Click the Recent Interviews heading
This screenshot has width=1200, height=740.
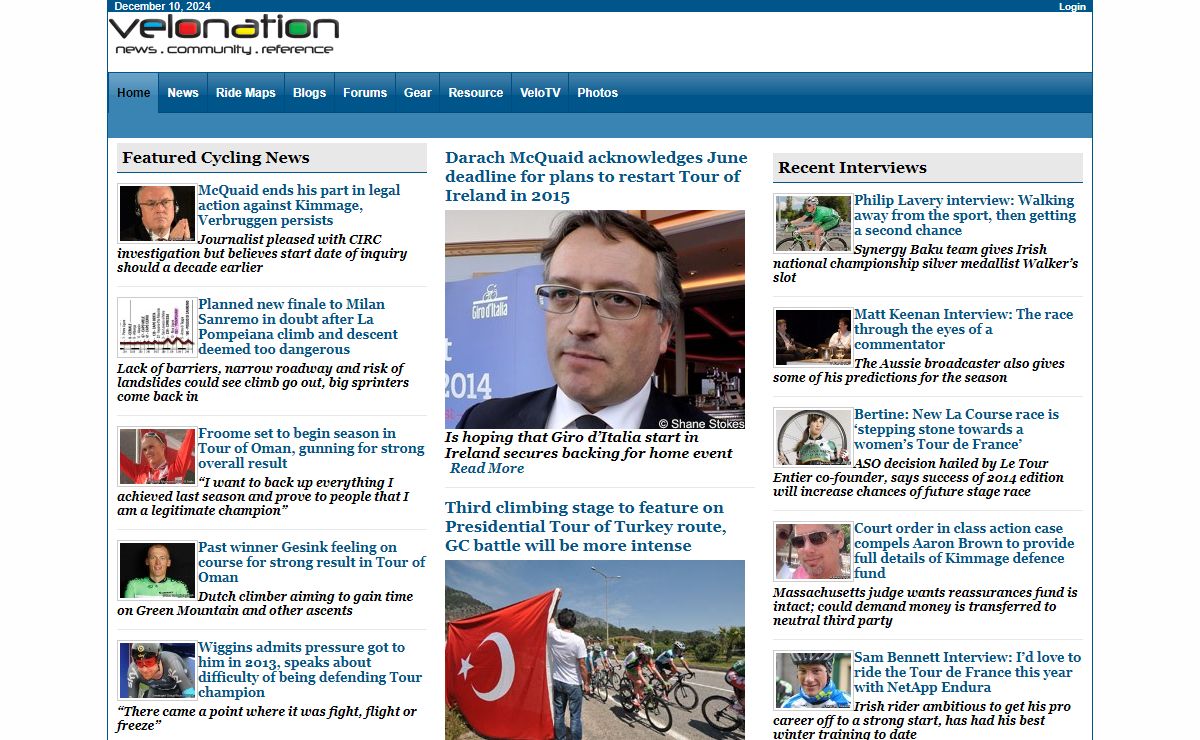852,168
